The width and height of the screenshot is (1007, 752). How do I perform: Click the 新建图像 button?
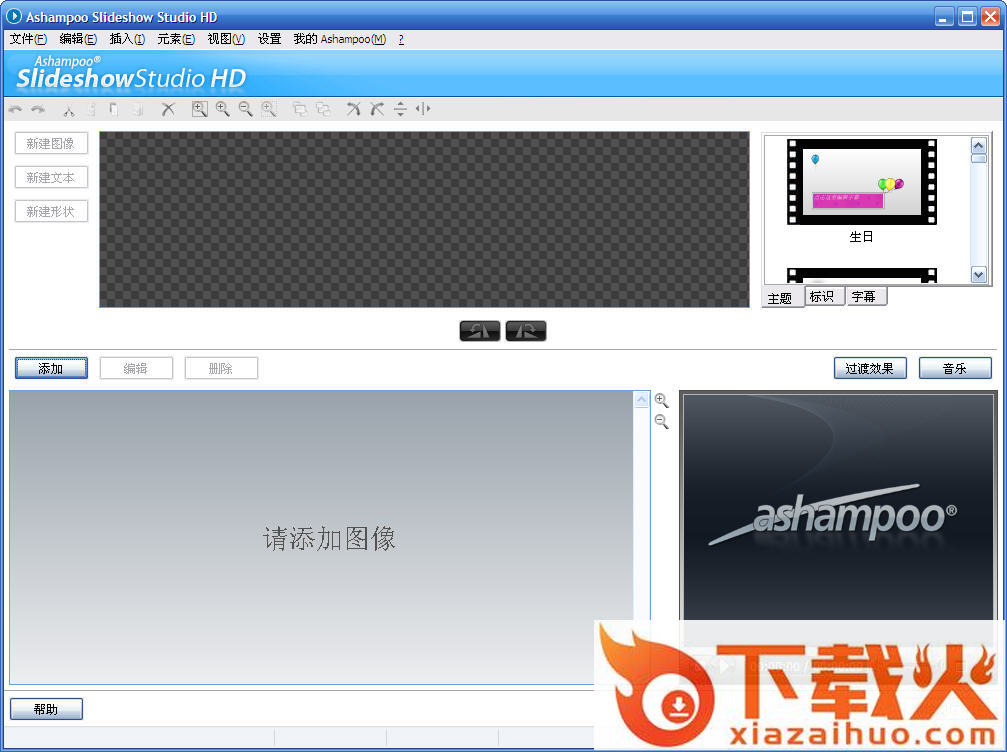(x=51, y=143)
